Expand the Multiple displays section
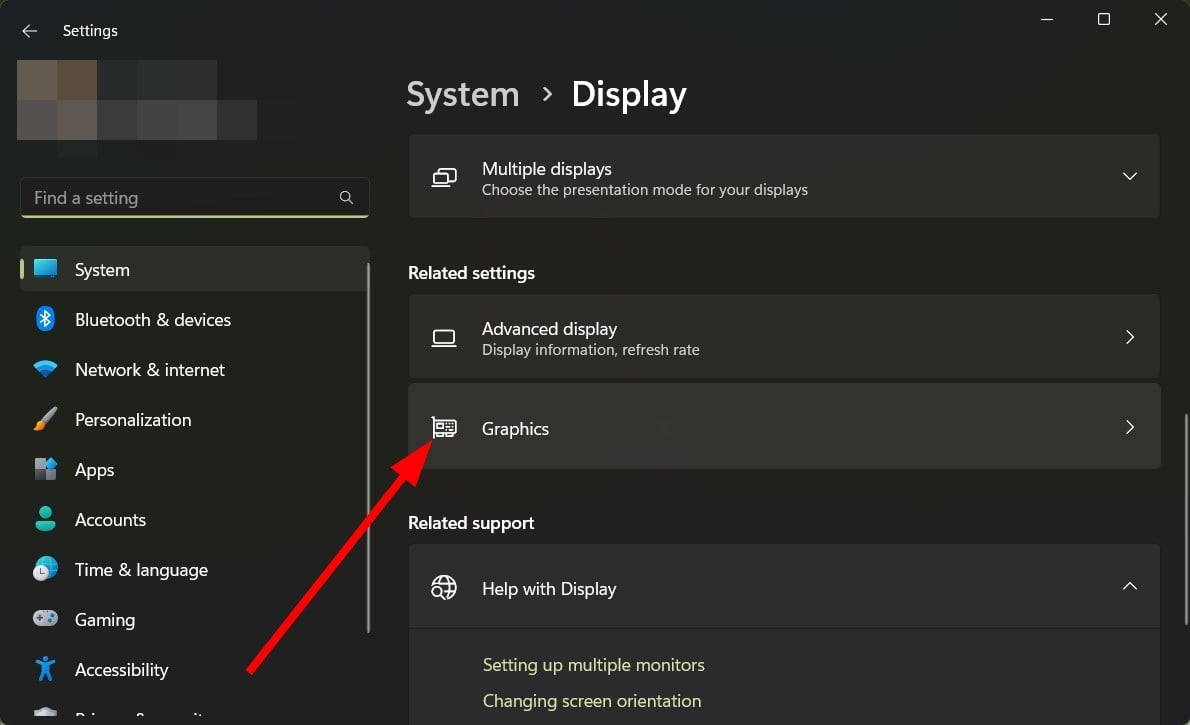The width and height of the screenshot is (1190, 725). point(1129,176)
